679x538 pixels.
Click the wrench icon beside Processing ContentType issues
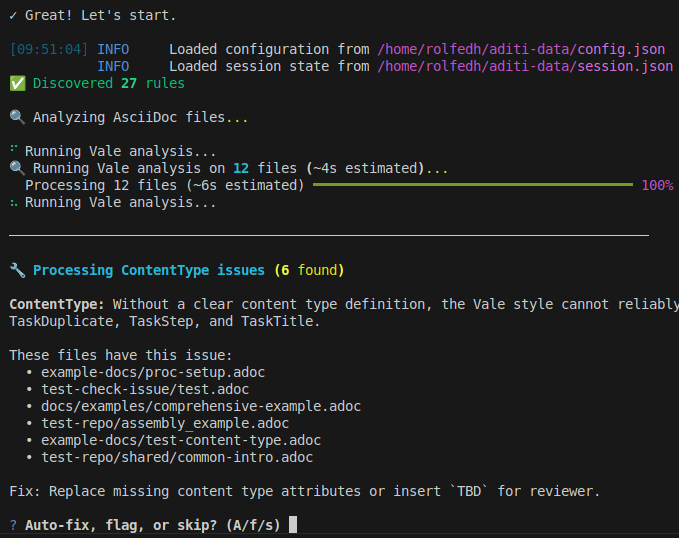[17, 270]
